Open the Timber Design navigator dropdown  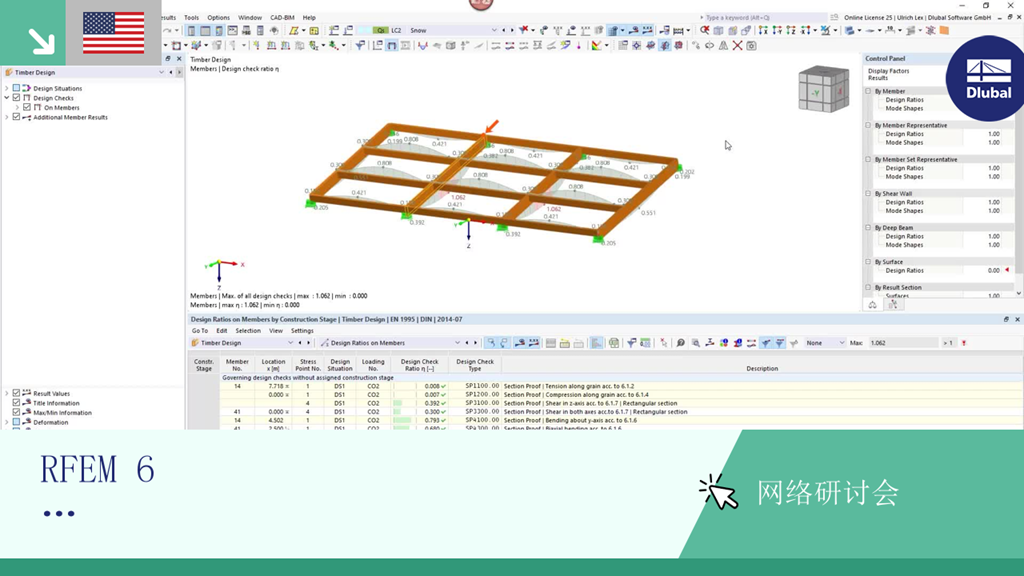pos(161,72)
